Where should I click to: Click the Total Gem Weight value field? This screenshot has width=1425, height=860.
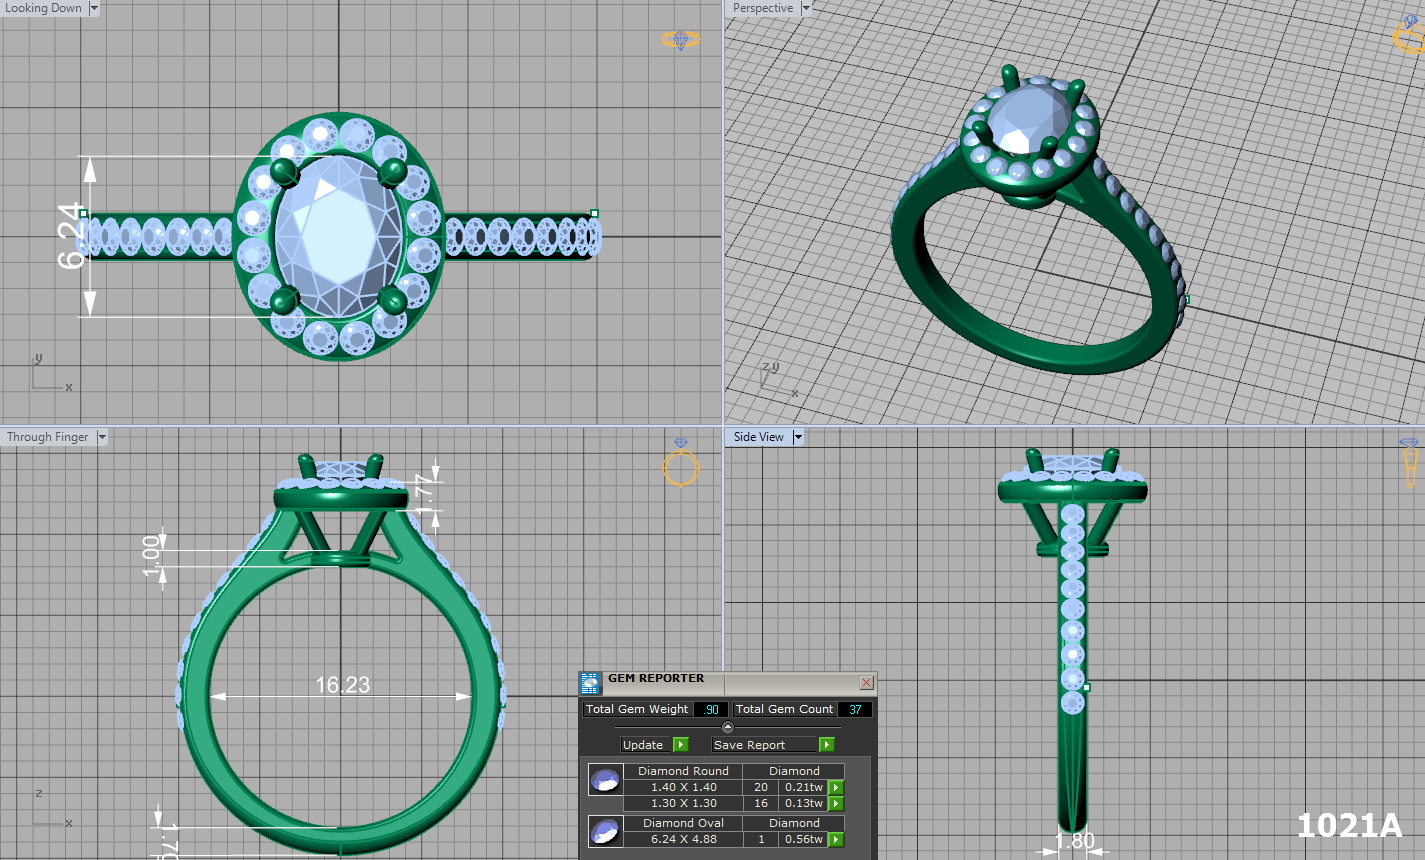pyautogui.click(x=710, y=709)
